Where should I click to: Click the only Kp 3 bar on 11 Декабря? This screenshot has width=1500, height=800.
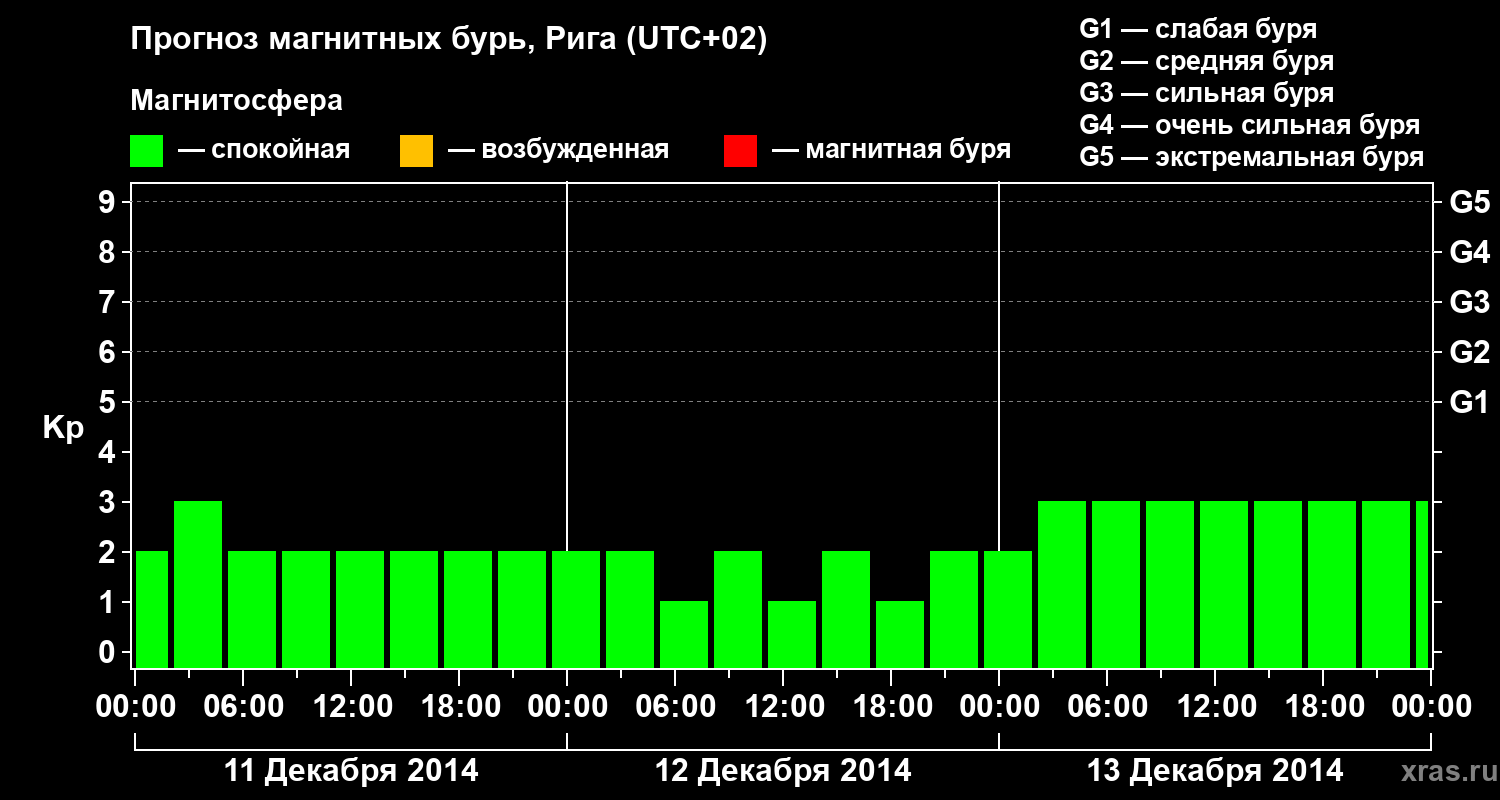[198, 584]
